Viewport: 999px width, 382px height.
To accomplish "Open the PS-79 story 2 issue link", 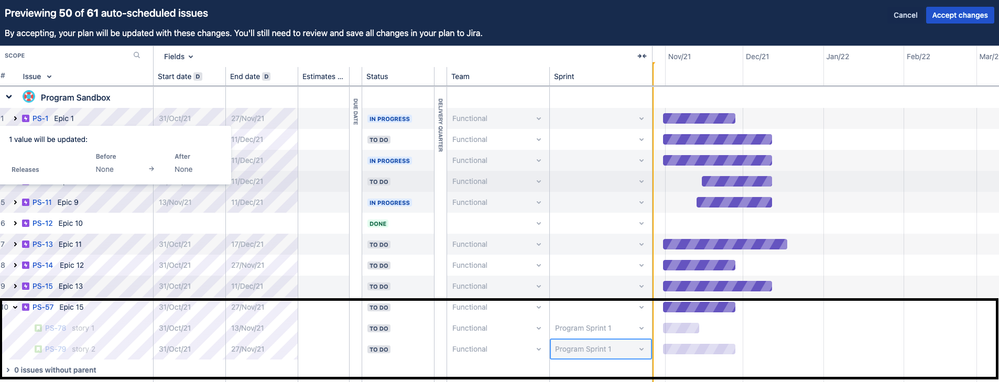I will [55, 350].
